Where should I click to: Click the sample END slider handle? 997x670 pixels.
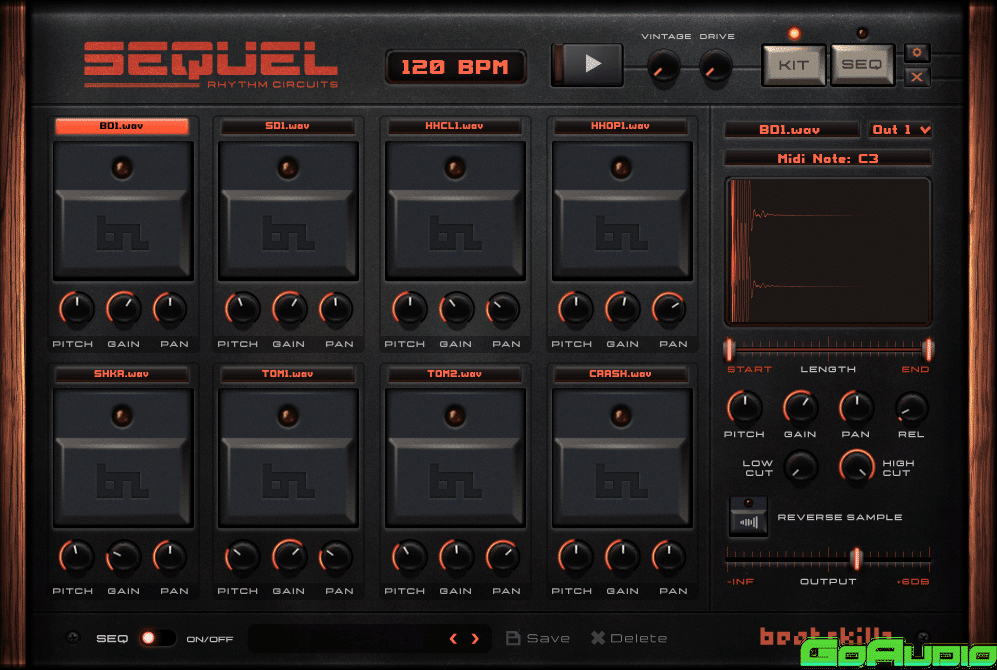(x=928, y=348)
